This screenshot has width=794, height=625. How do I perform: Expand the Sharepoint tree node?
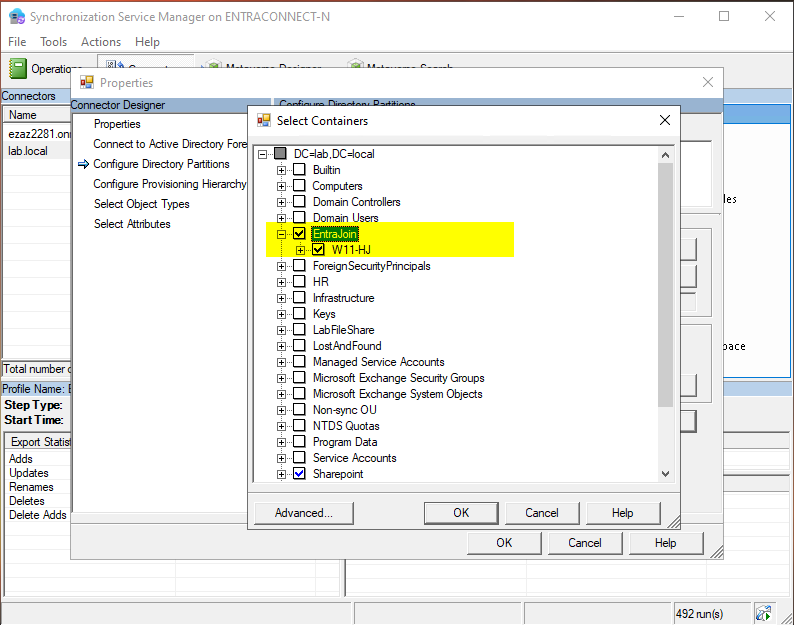(281, 475)
